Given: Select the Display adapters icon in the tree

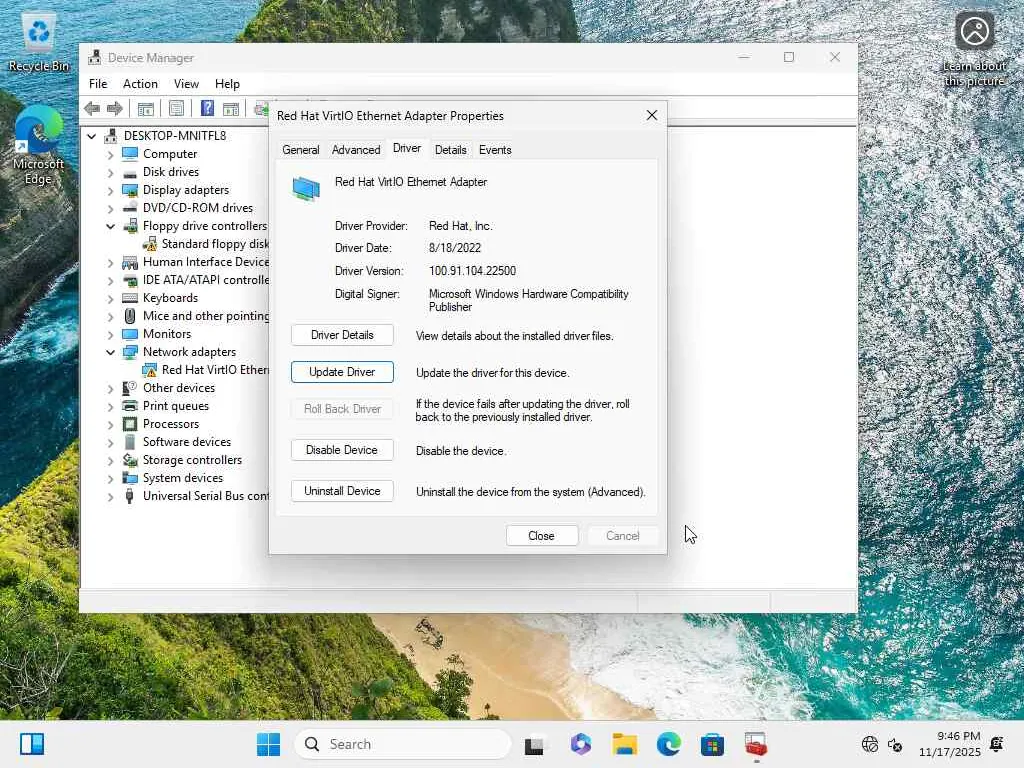Looking at the screenshot, I should point(131,190).
